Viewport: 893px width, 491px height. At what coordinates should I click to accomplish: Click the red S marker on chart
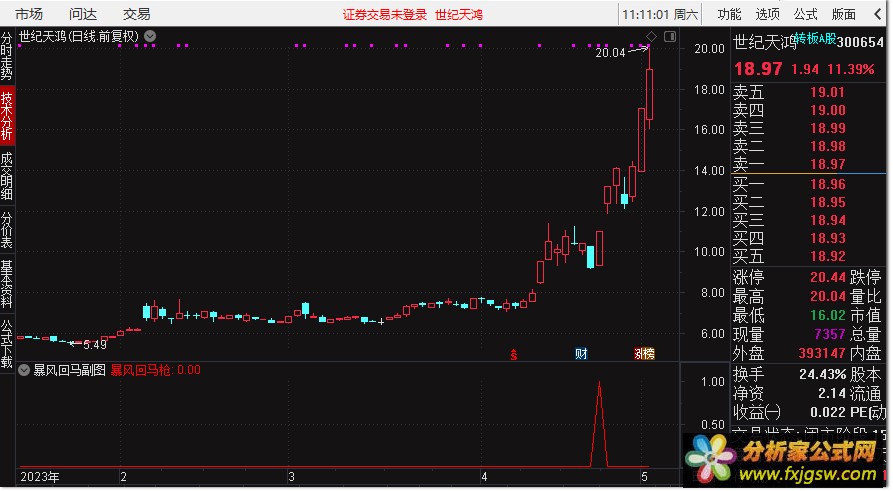coord(514,355)
